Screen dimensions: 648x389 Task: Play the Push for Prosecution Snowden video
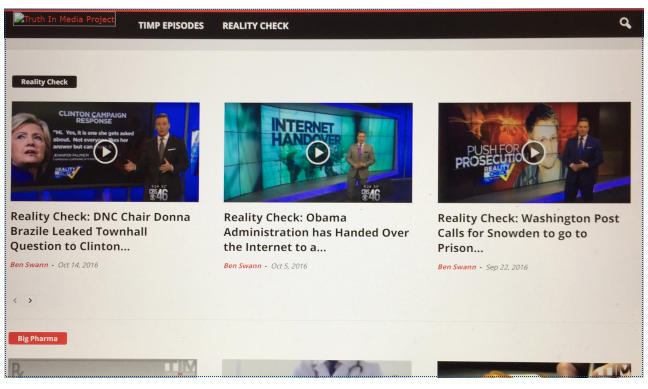[534, 153]
